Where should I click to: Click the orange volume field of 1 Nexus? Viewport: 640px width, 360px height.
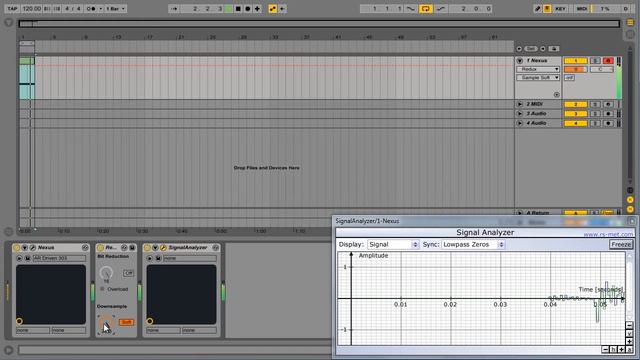tap(576, 69)
